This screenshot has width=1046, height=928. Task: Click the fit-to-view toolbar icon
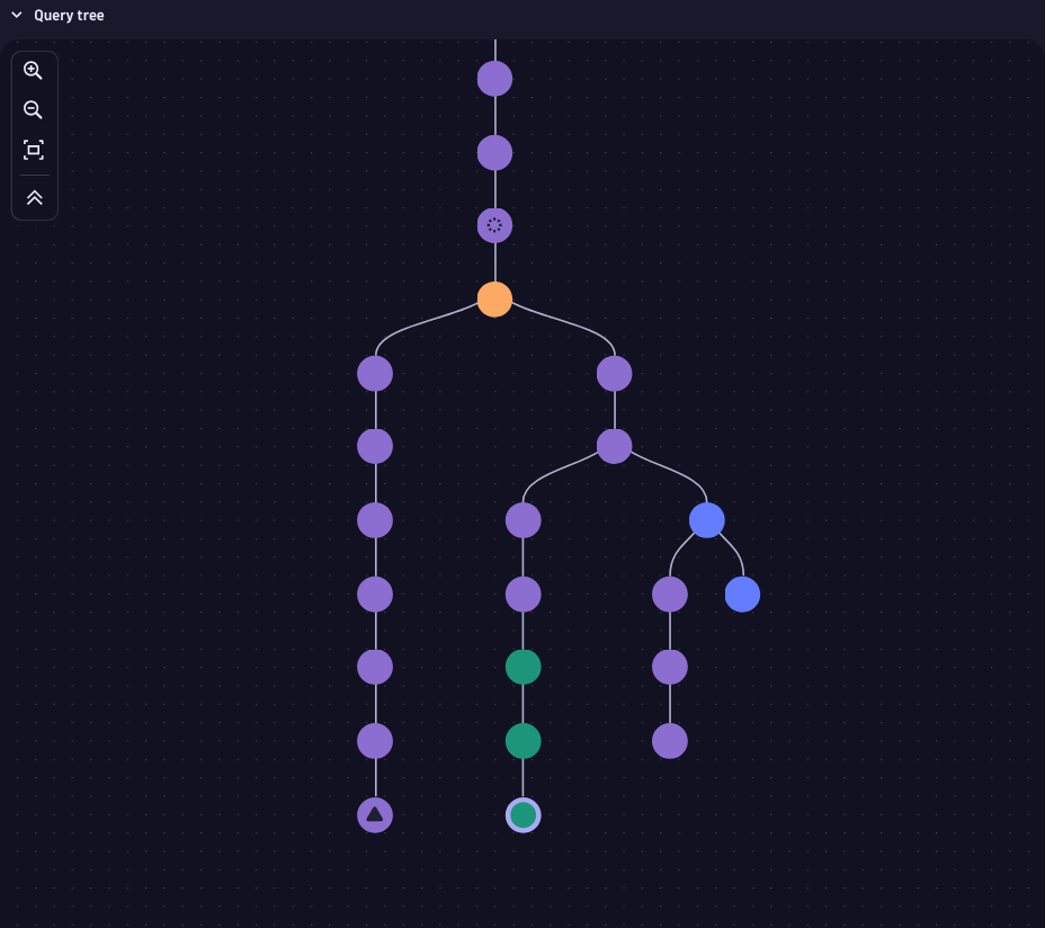34,148
